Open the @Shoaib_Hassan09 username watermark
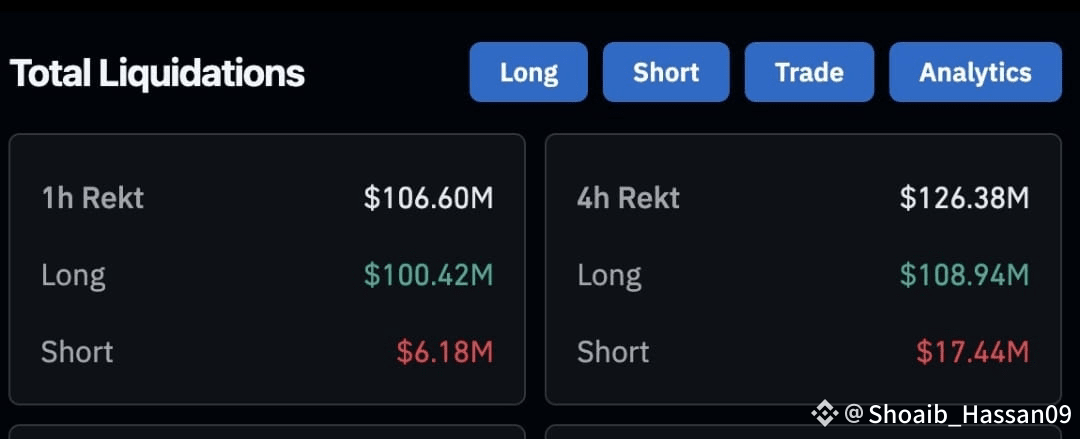 (958, 414)
